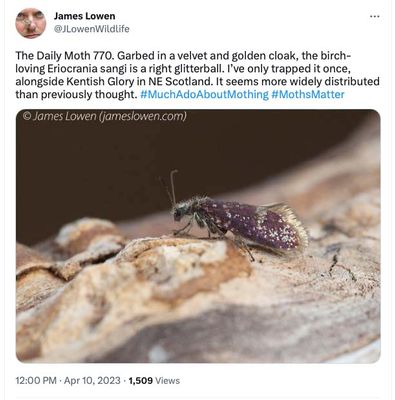Open the moth photo in full view
The width and height of the screenshot is (395, 400).
coord(198,236)
